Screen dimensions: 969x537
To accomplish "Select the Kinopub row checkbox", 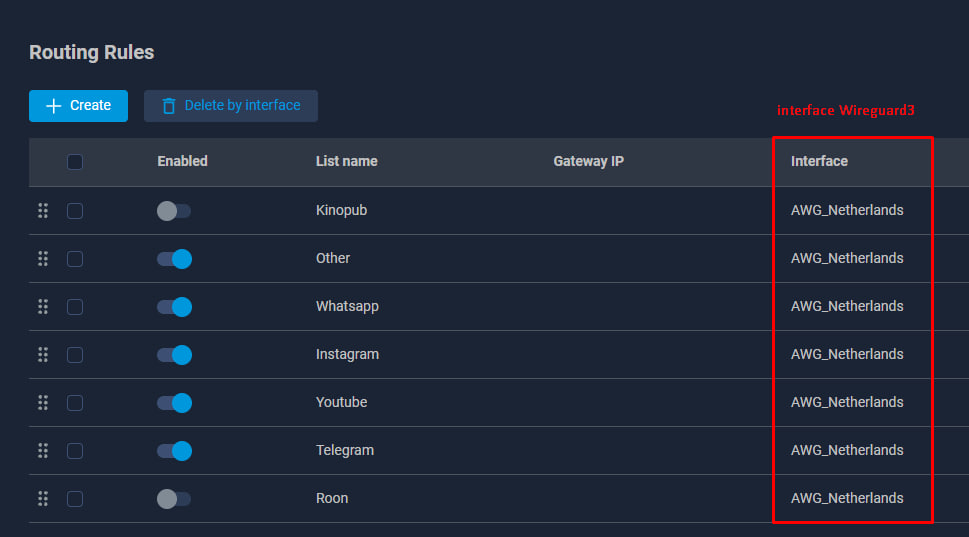I will point(75,211).
